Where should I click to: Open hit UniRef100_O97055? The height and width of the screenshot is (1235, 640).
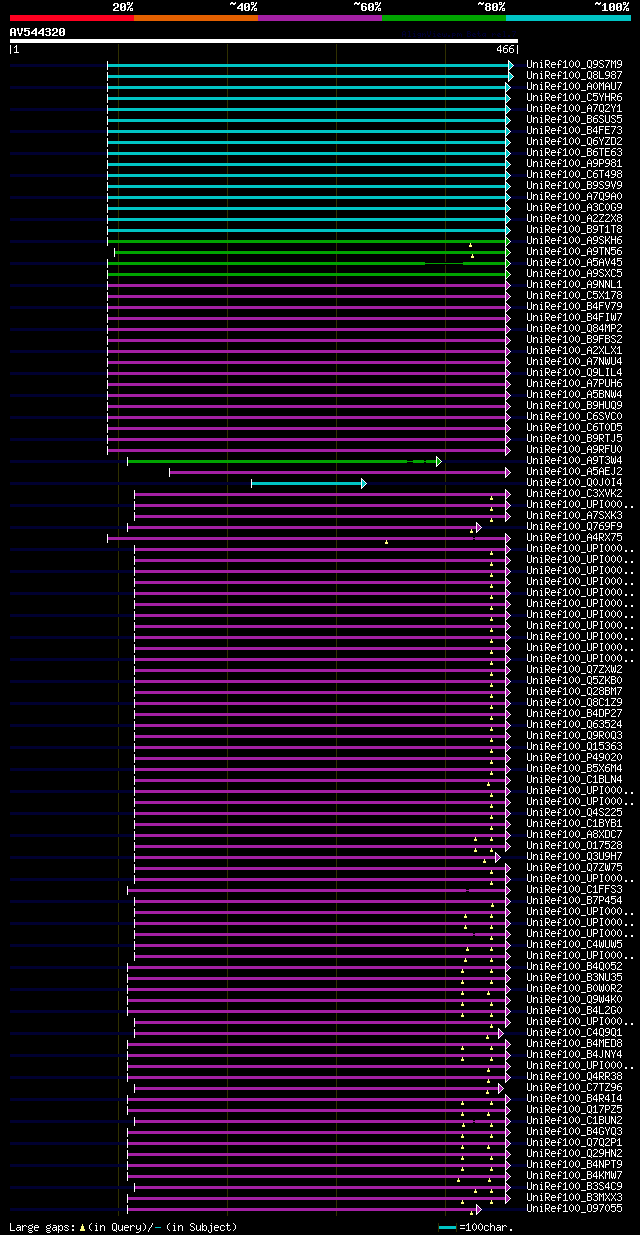click(574, 1208)
